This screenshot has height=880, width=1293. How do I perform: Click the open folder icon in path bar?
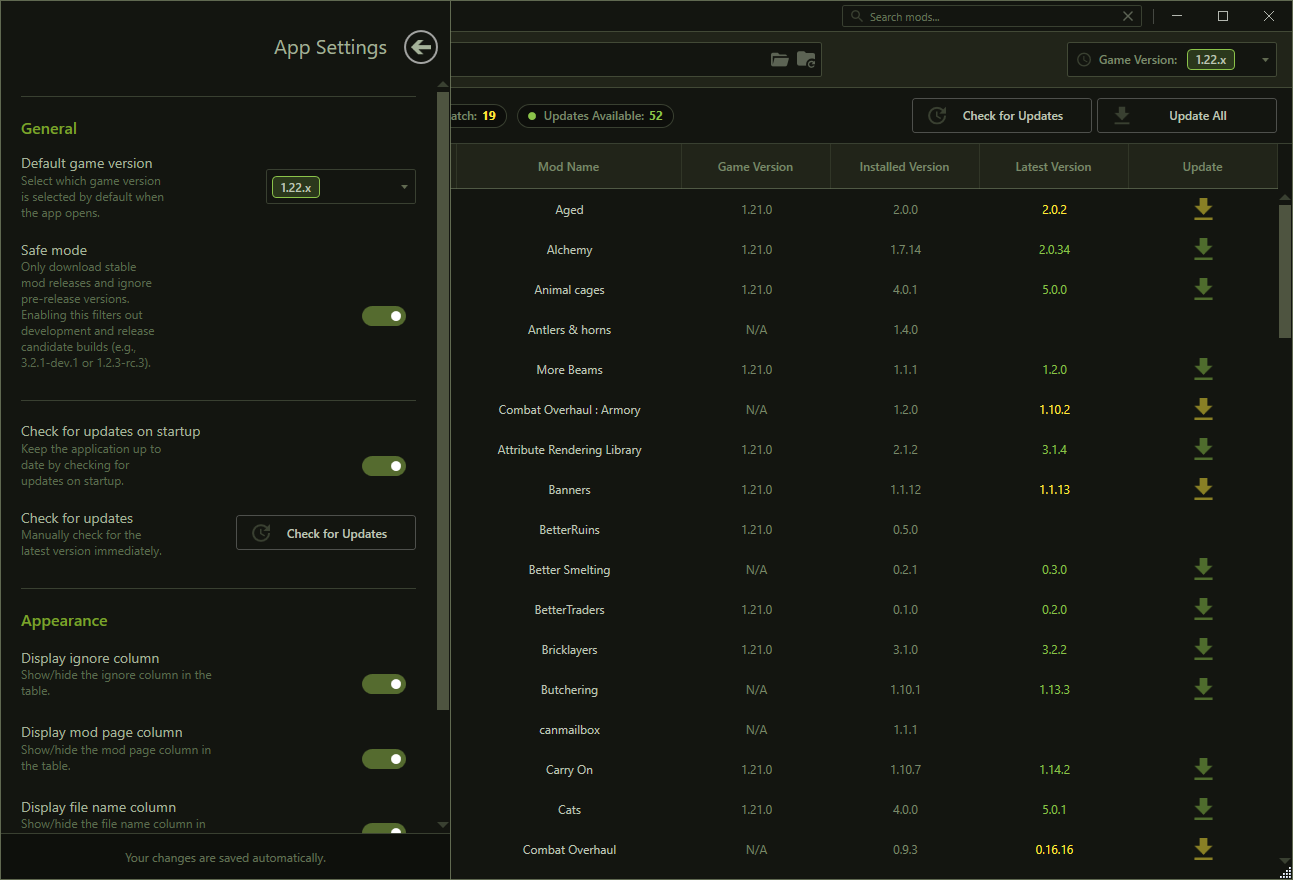[780, 60]
